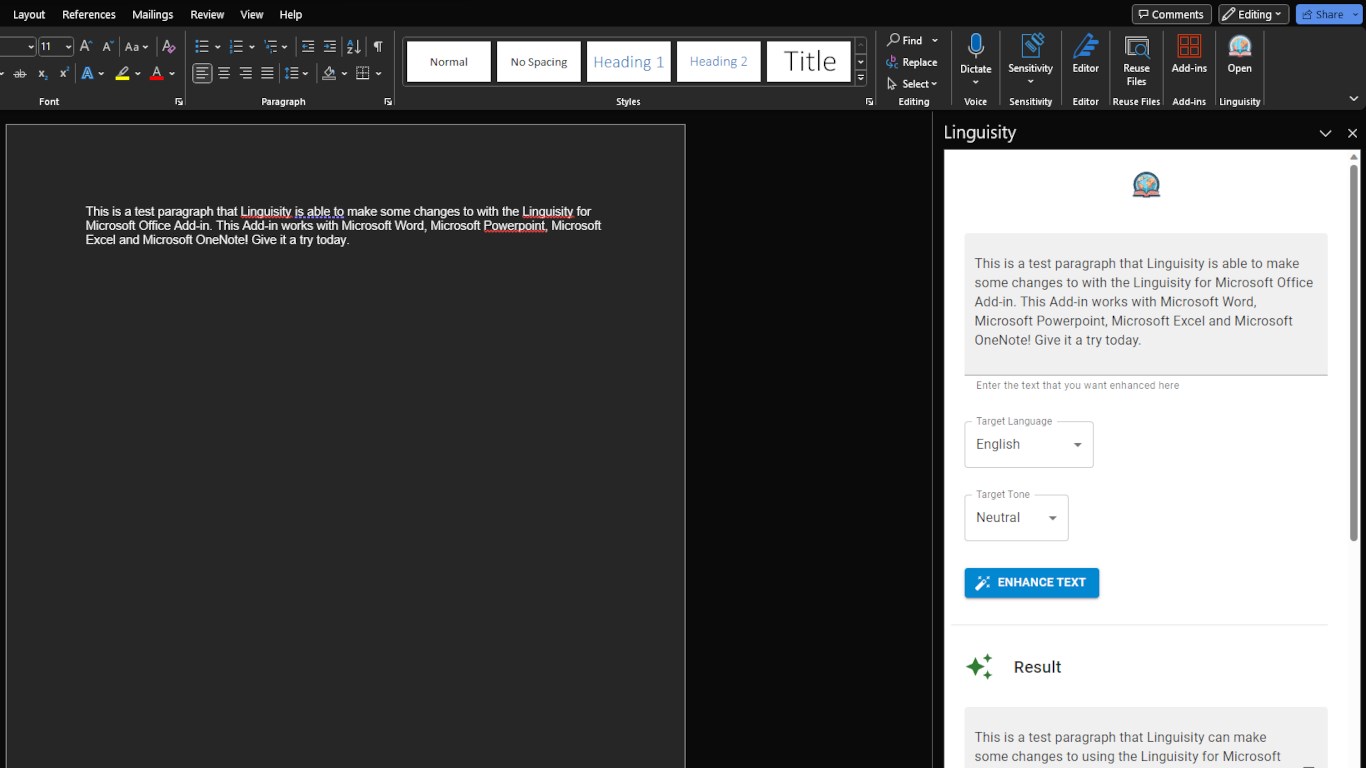The height and width of the screenshot is (768, 1366).
Task: Increase the font size
Action: pyautogui.click(x=86, y=46)
